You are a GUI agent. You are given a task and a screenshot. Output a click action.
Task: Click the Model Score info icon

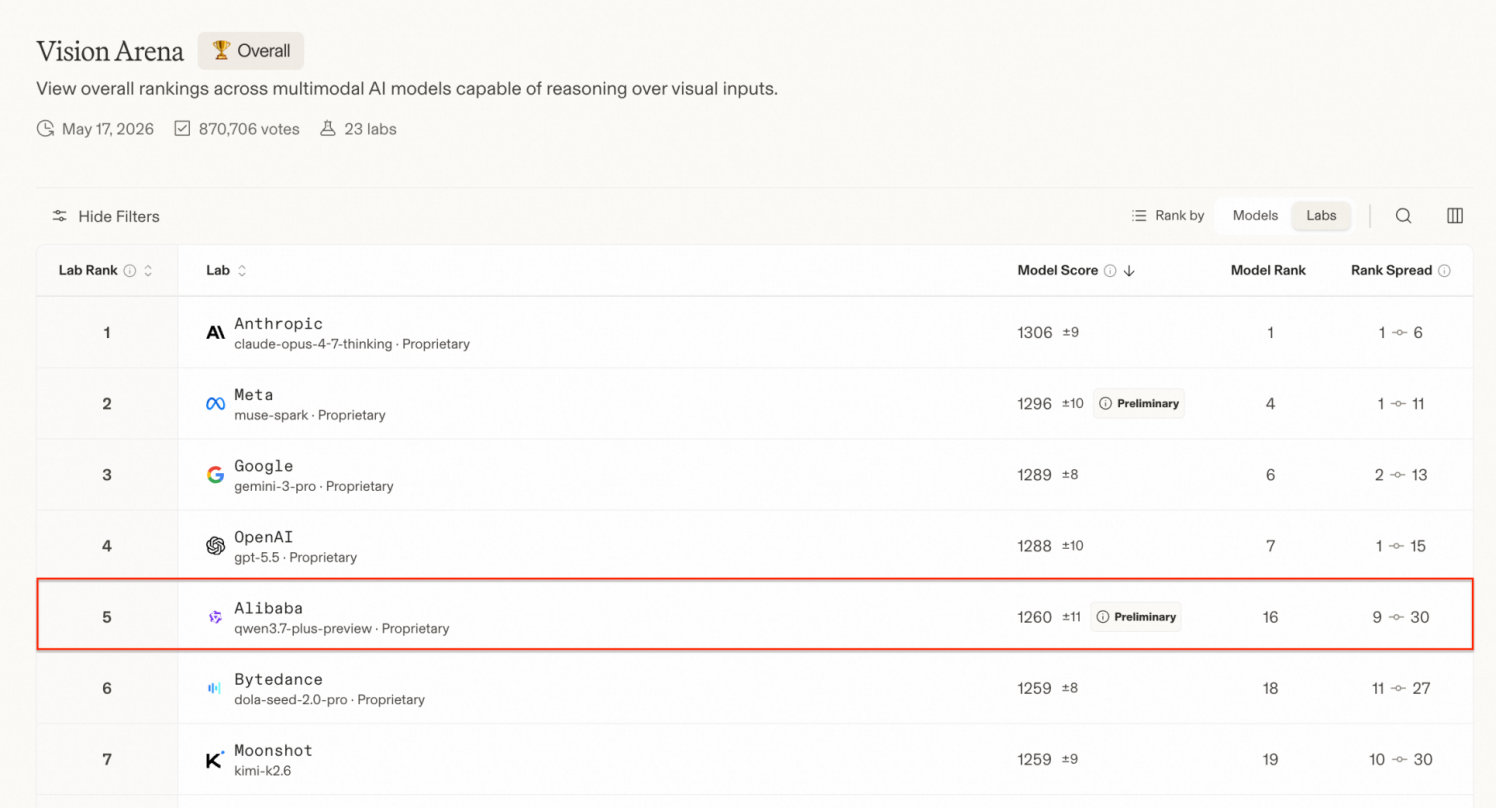(1110, 271)
